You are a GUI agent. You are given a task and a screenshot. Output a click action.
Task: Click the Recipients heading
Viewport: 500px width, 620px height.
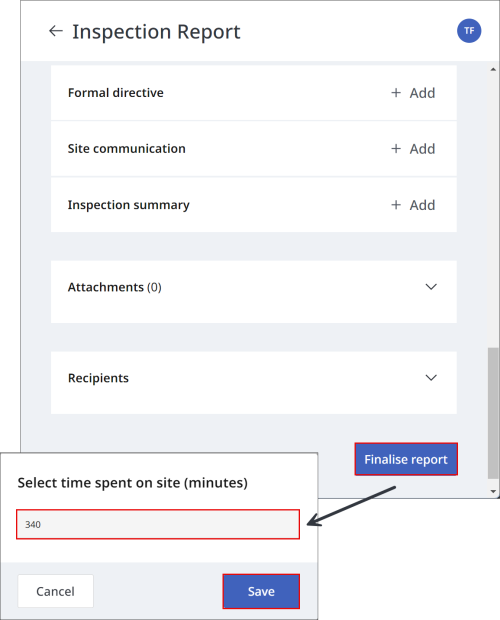[x=98, y=378]
